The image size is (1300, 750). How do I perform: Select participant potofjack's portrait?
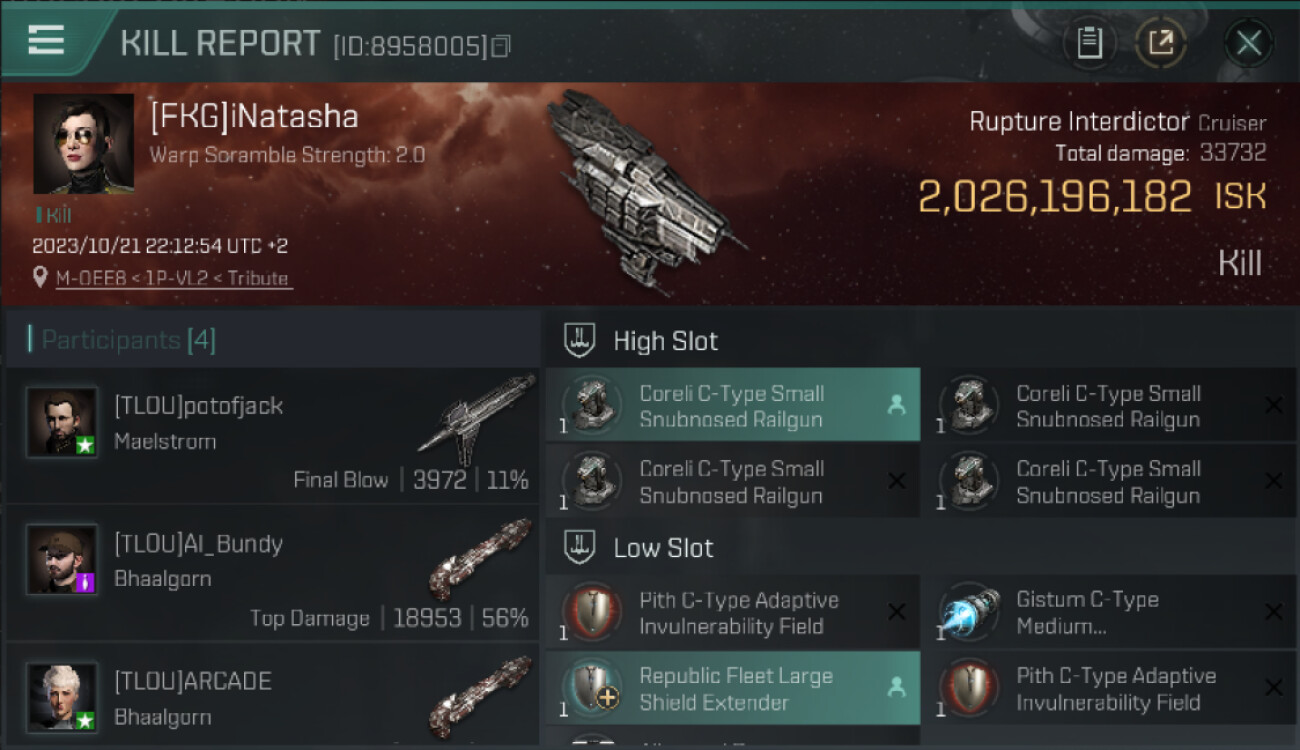coord(62,422)
